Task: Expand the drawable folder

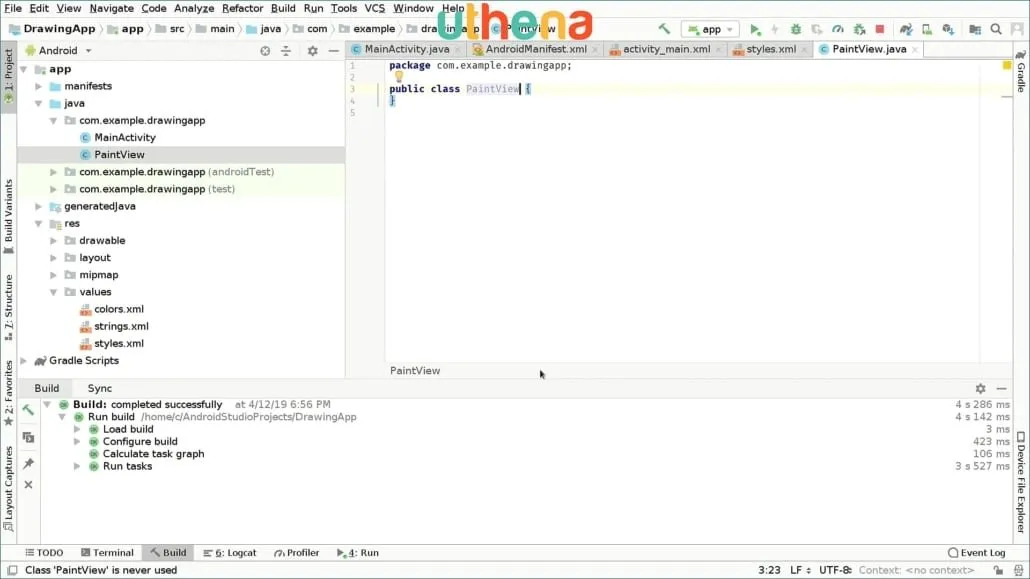Action: (54, 241)
